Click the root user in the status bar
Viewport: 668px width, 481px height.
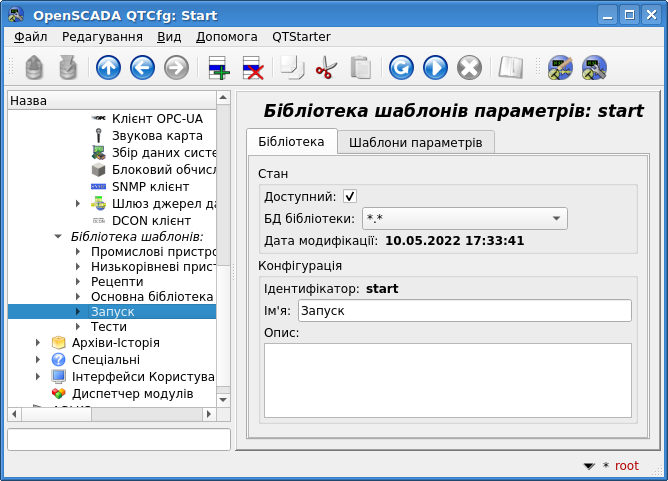(x=627, y=466)
